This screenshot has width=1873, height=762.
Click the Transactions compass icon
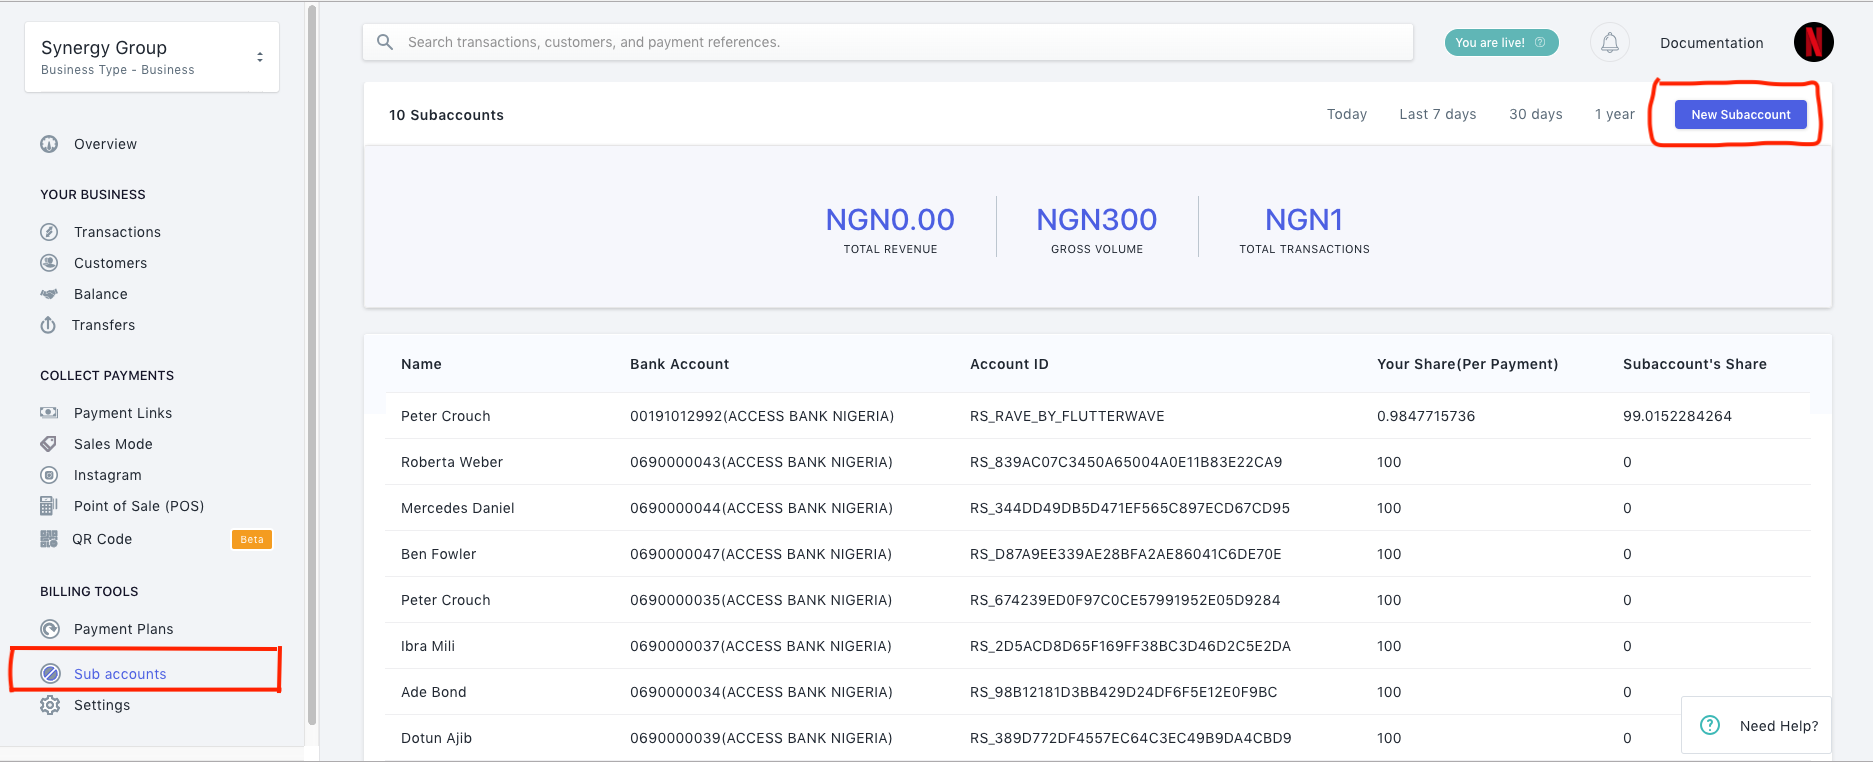coord(49,232)
